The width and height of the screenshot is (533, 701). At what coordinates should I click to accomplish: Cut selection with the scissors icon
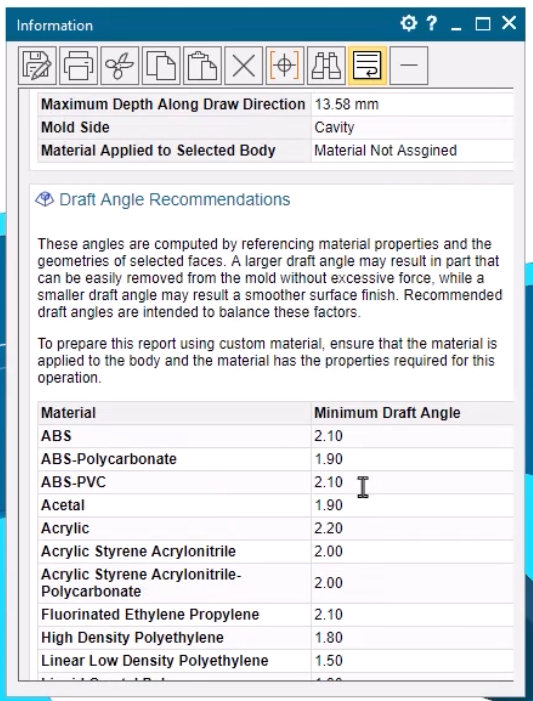[120, 66]
